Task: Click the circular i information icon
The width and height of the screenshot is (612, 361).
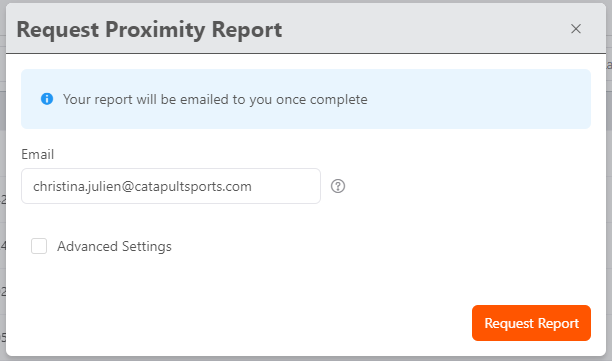Action: (x=47, y=99)
